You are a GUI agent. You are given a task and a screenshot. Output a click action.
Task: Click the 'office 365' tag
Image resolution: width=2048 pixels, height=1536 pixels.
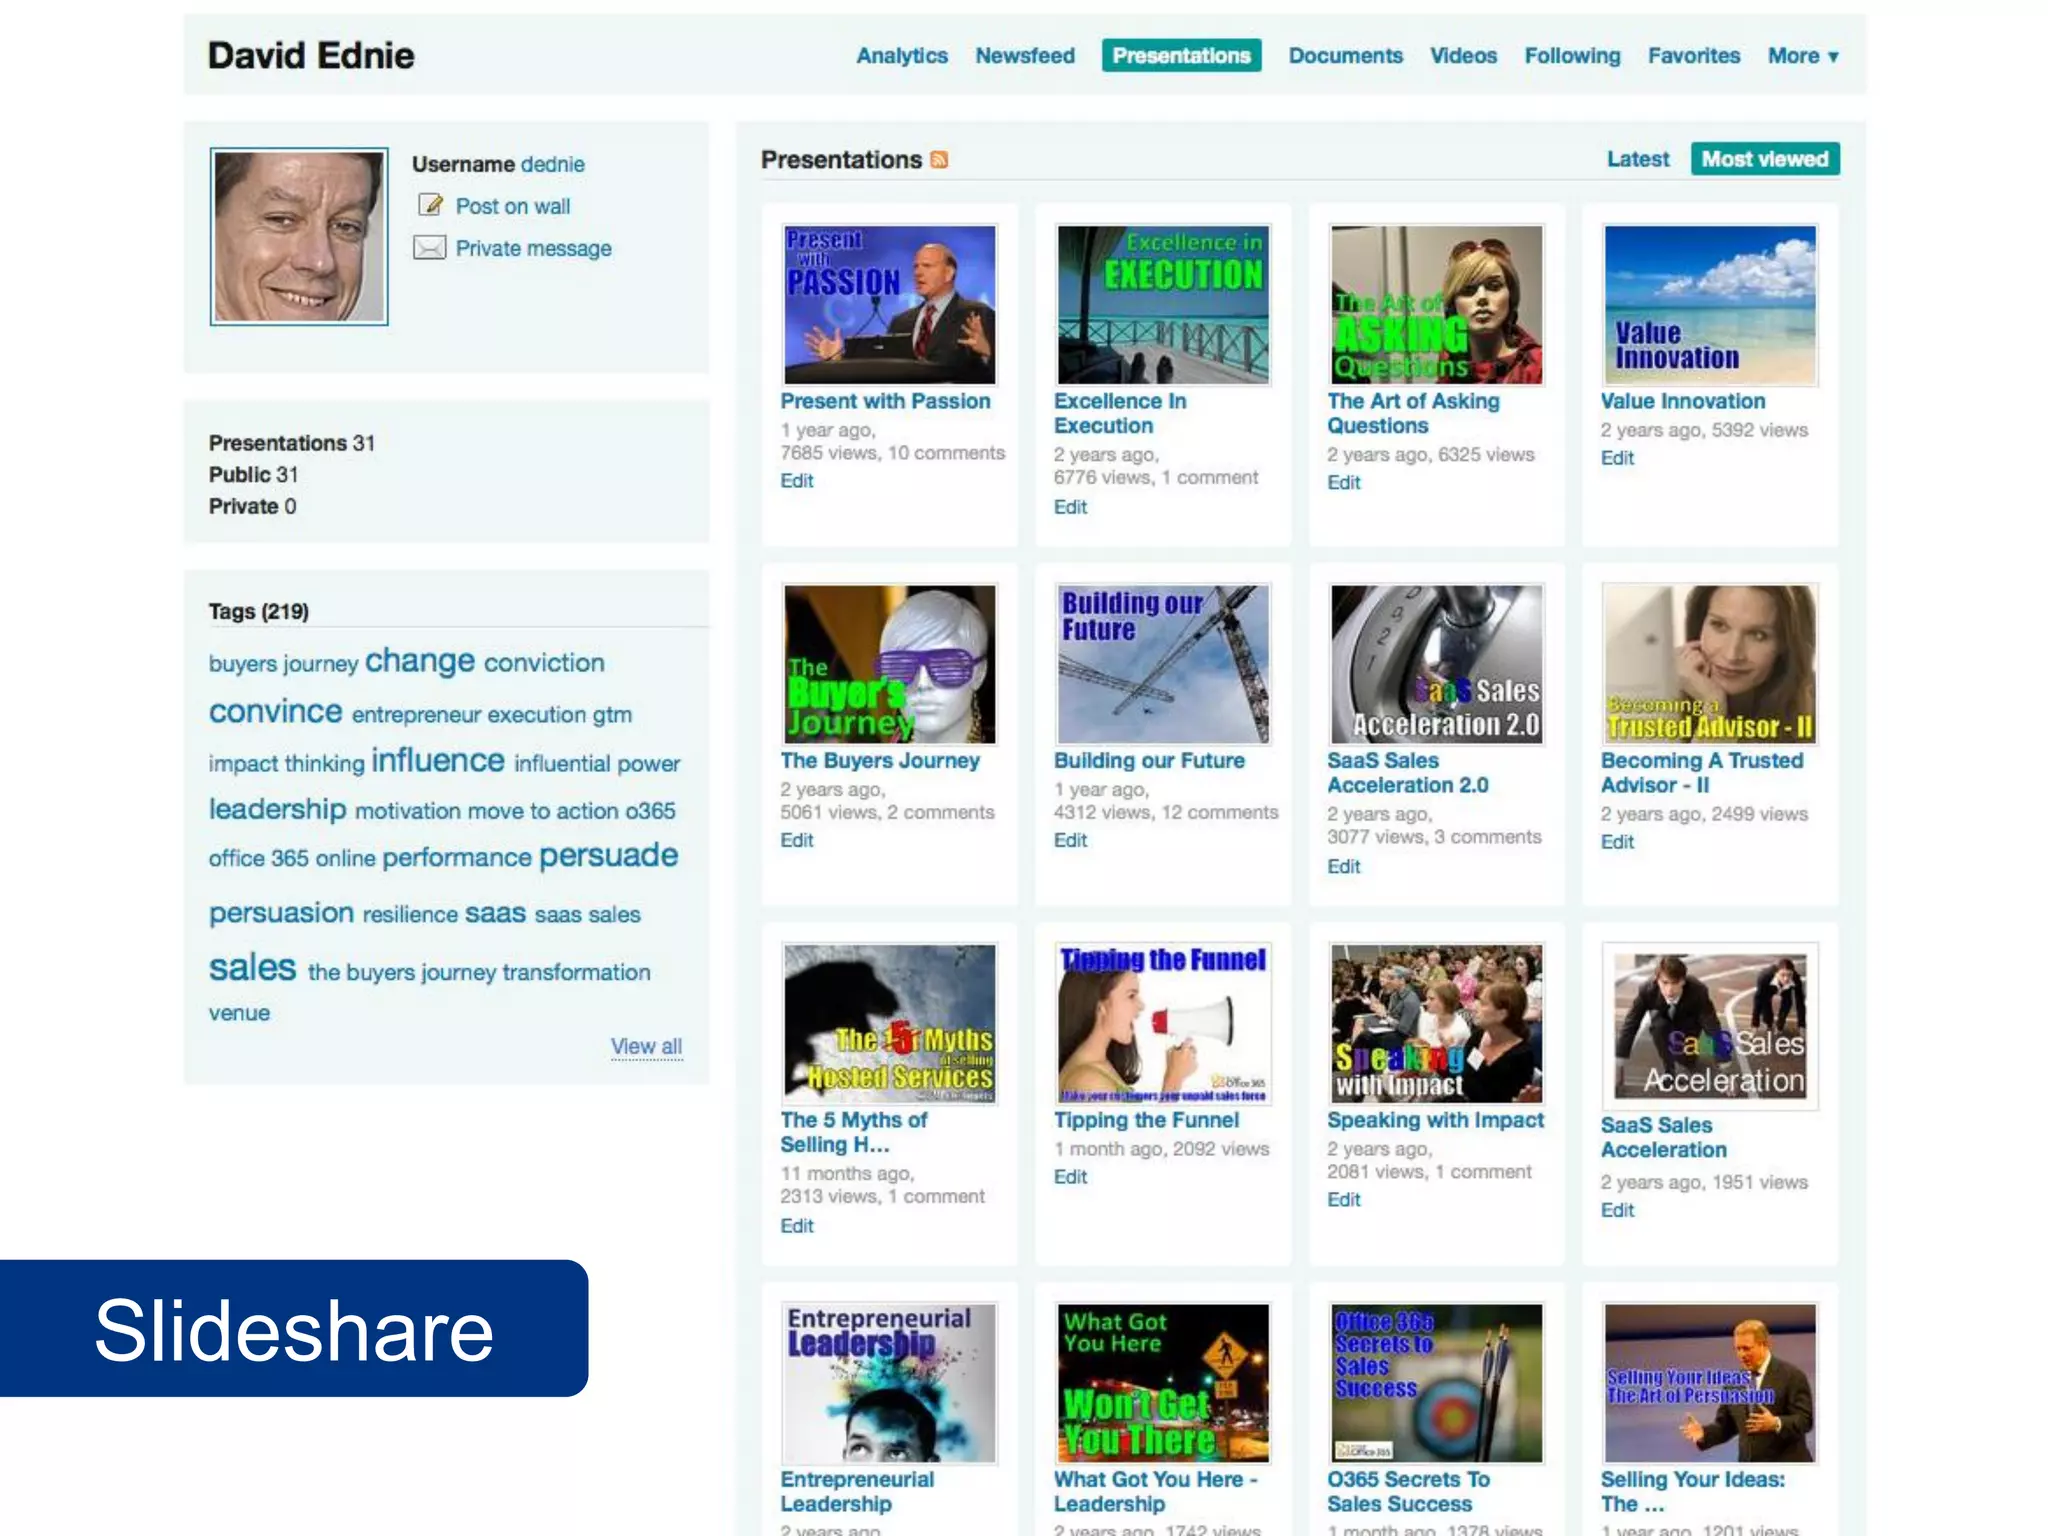[x=258, y=858]
